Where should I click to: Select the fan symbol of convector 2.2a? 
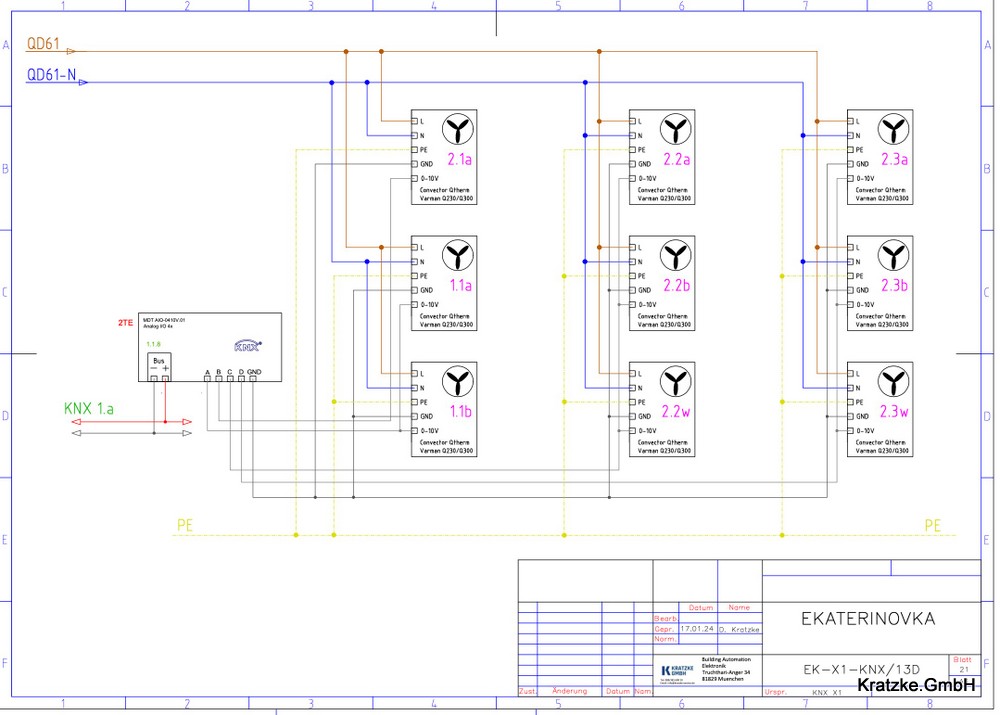(676, 128)
